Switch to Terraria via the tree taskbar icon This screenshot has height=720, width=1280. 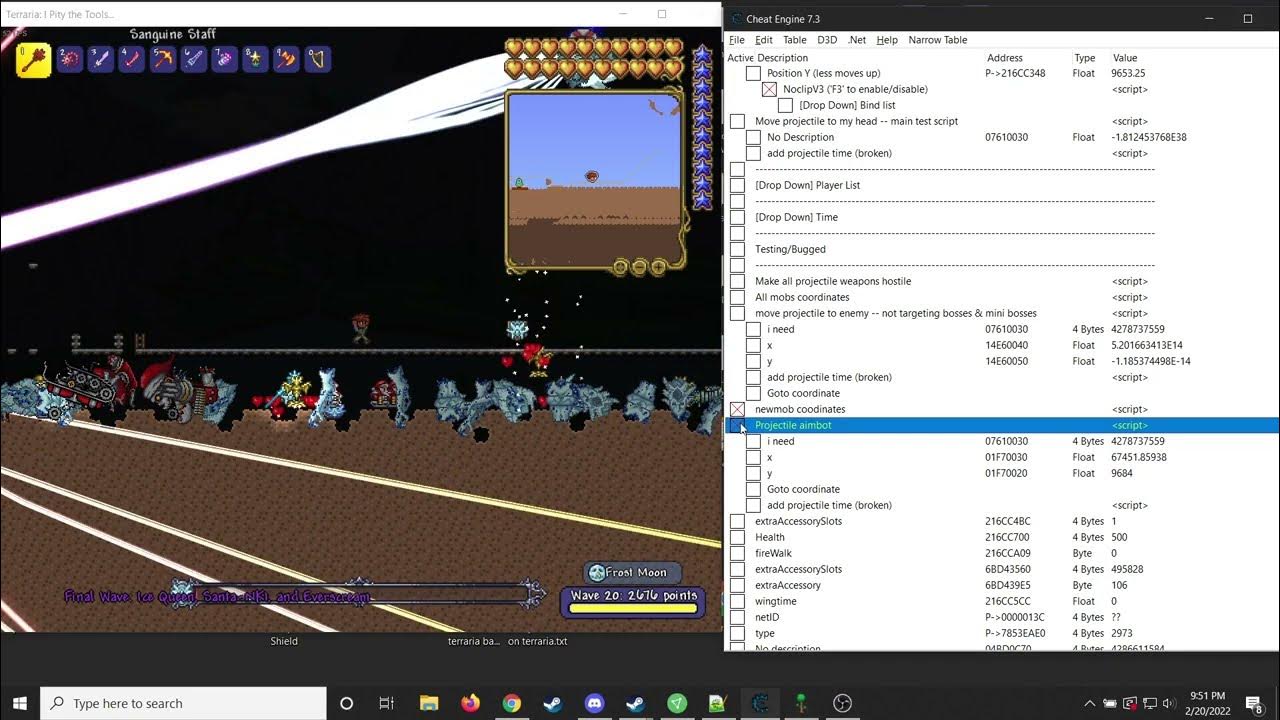pyautogui.click(x=801, y=703)
